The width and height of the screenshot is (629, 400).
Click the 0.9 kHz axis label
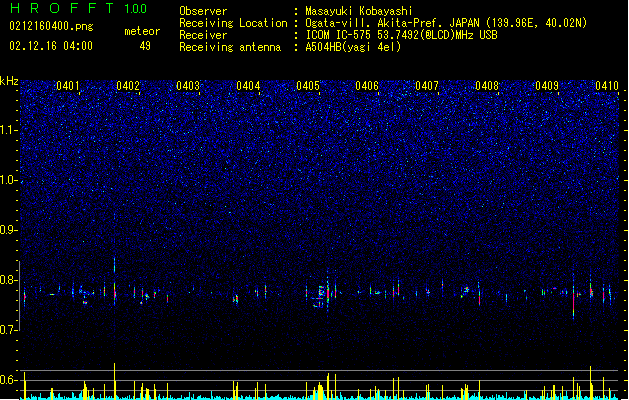pos(9,230)
